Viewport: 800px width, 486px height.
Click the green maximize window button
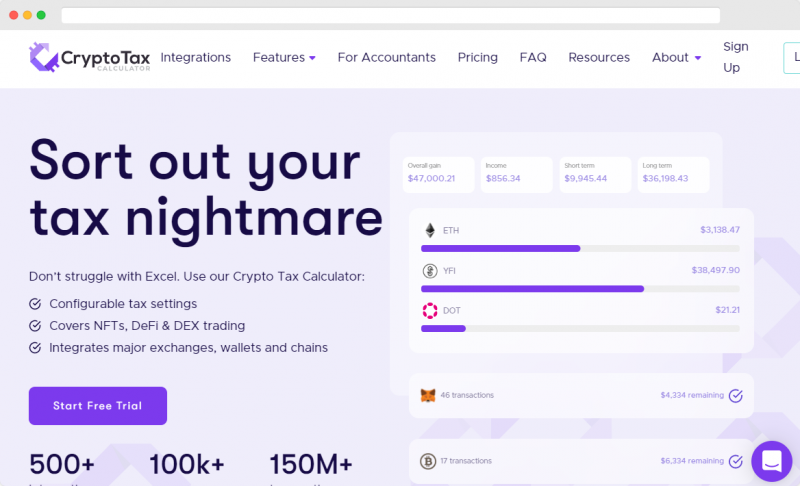(41, 15)
